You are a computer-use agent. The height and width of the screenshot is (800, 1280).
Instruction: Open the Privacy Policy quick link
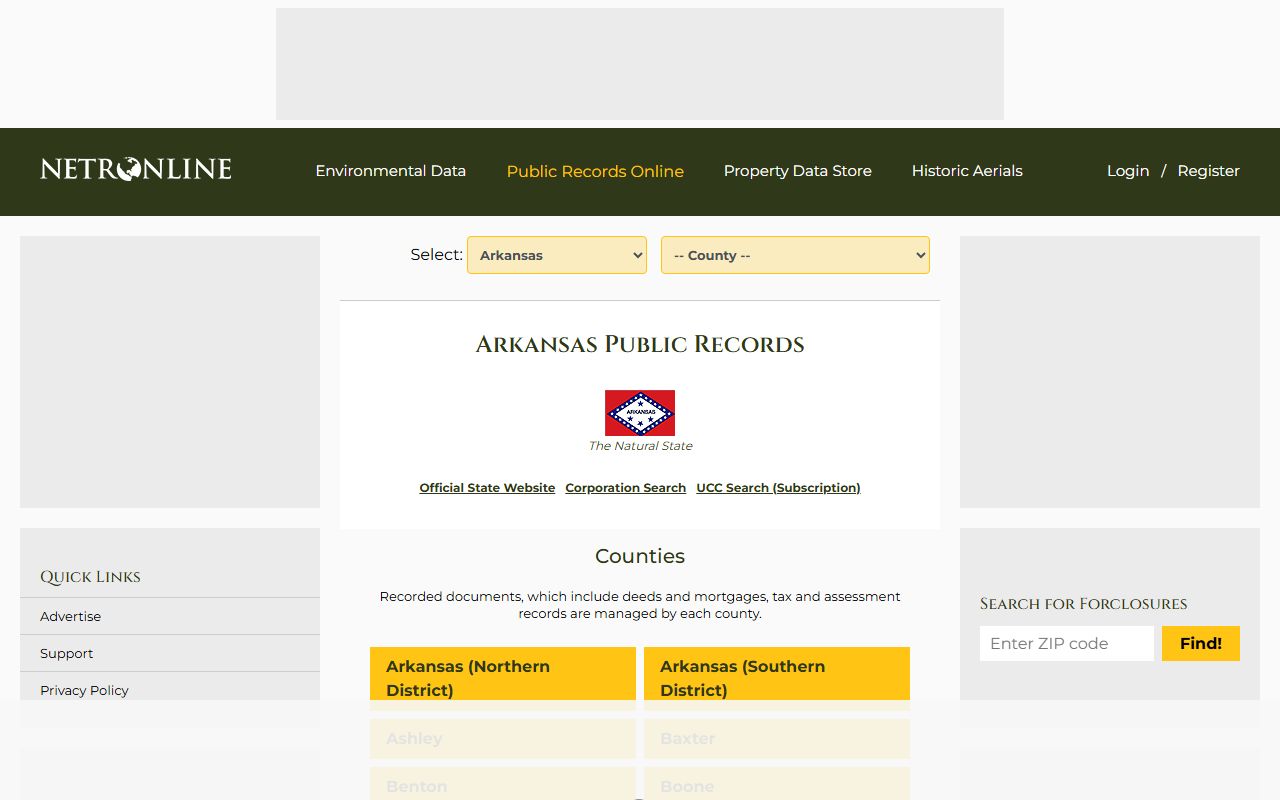[85, 690]
